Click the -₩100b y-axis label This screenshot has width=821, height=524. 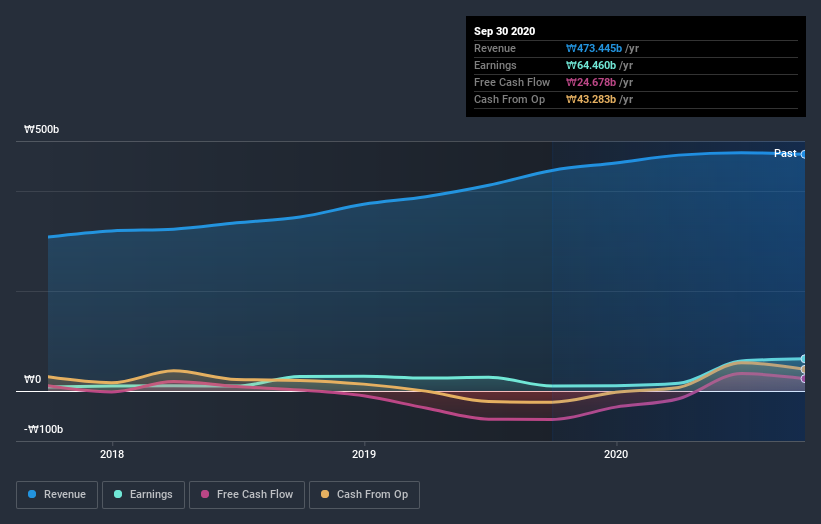click(x=43, y=429)
